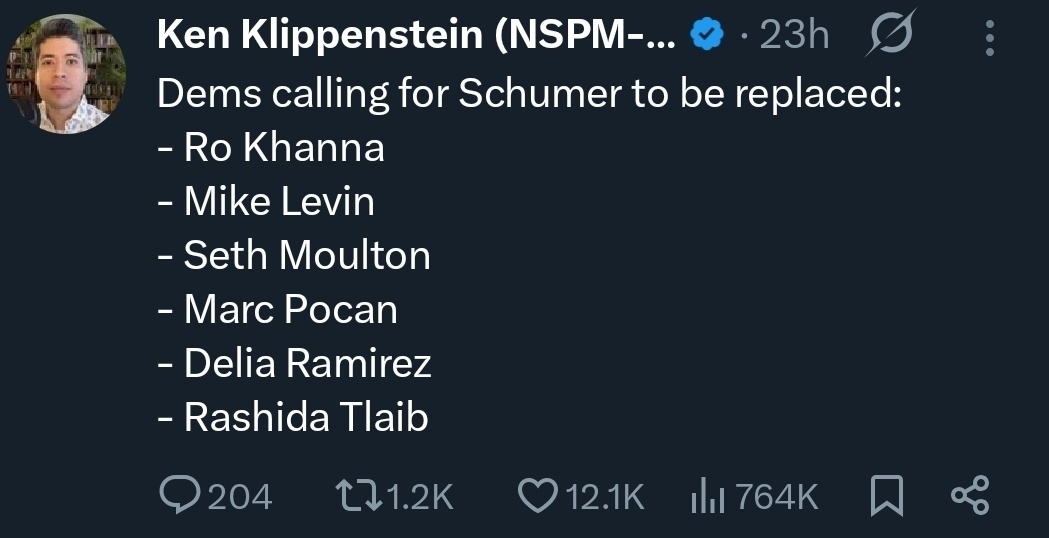
Task: Click the 12.1K likes count
Action: tap(606, 497)
